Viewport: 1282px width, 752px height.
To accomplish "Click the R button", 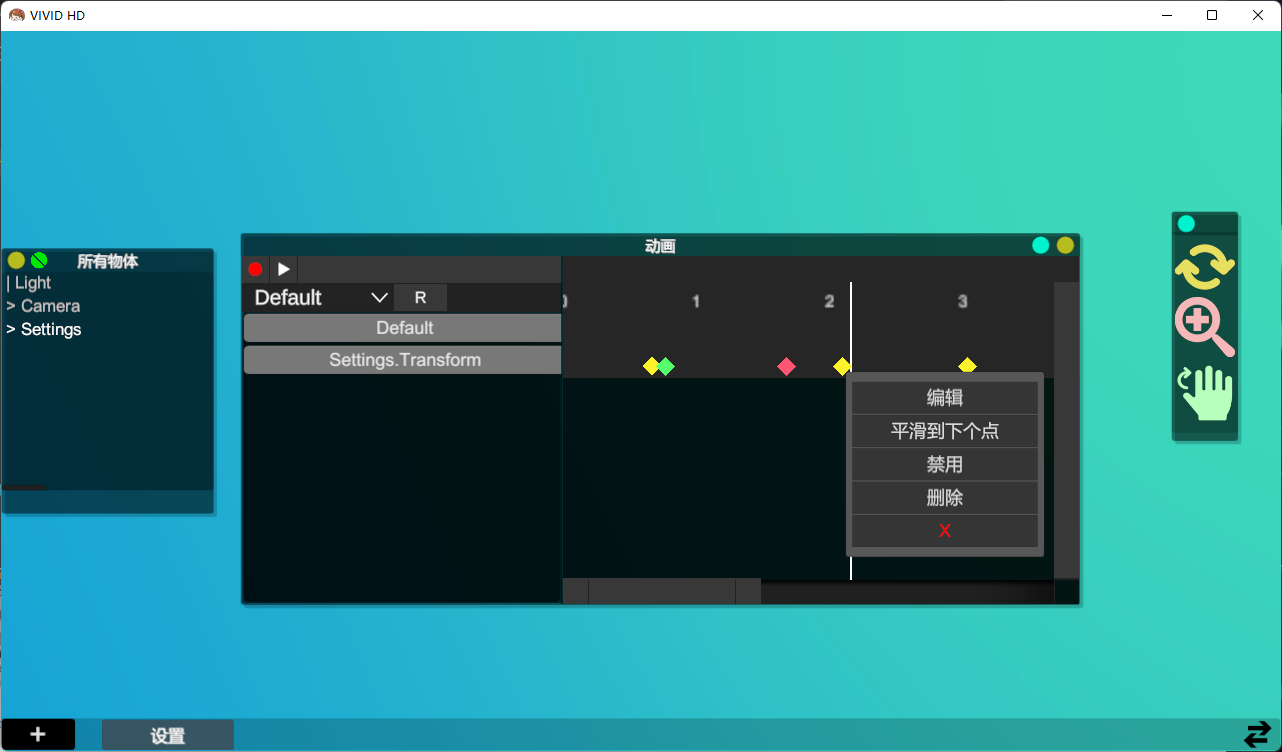I will (x=420, y=297).
